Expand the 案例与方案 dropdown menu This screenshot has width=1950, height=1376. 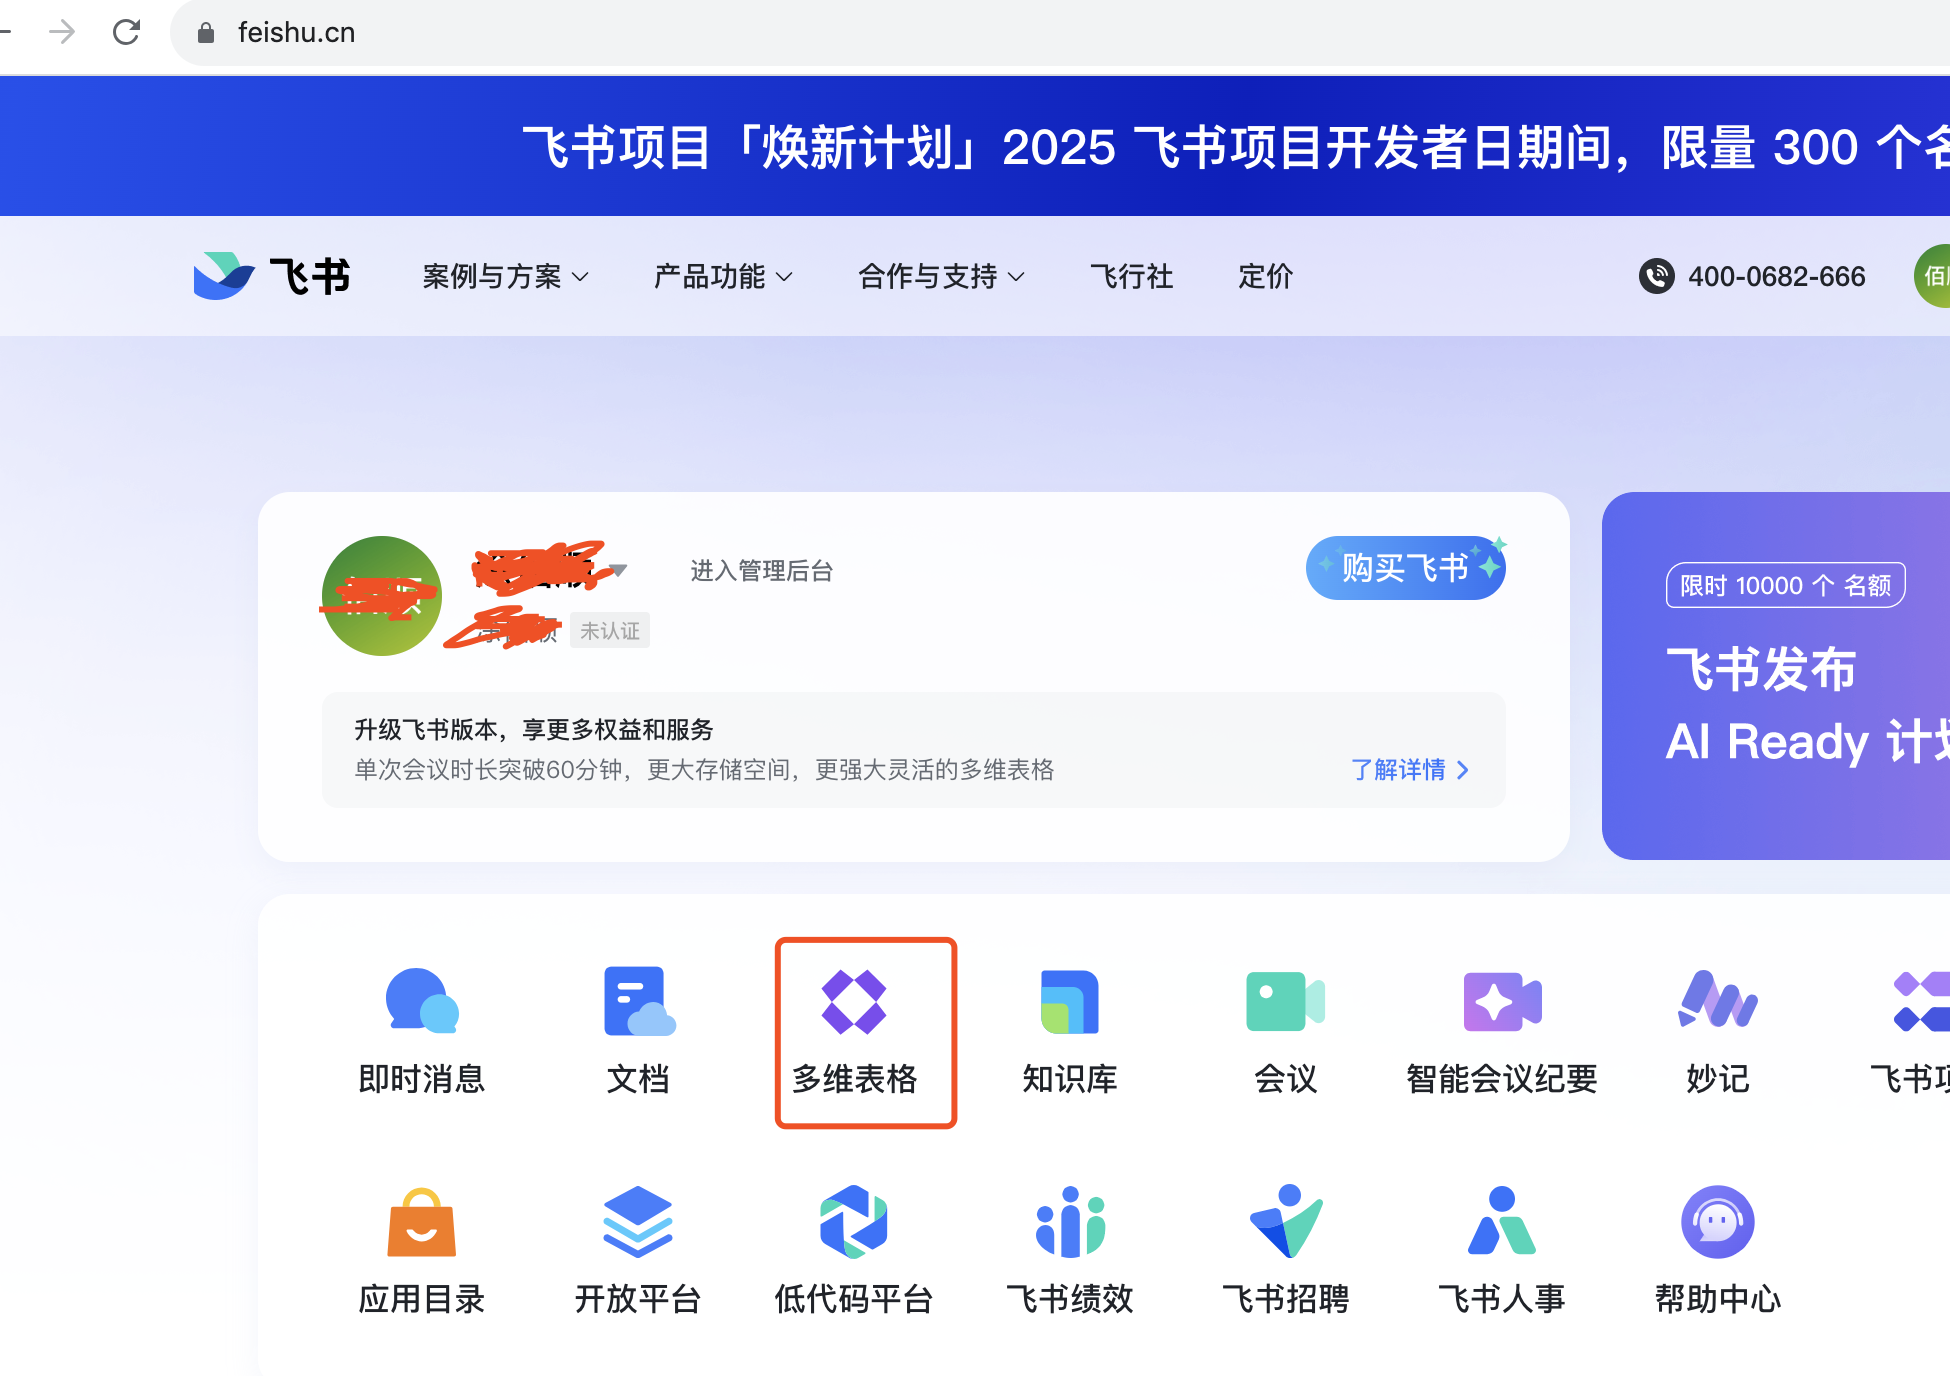pyautogui.click(x=505, y=277)
